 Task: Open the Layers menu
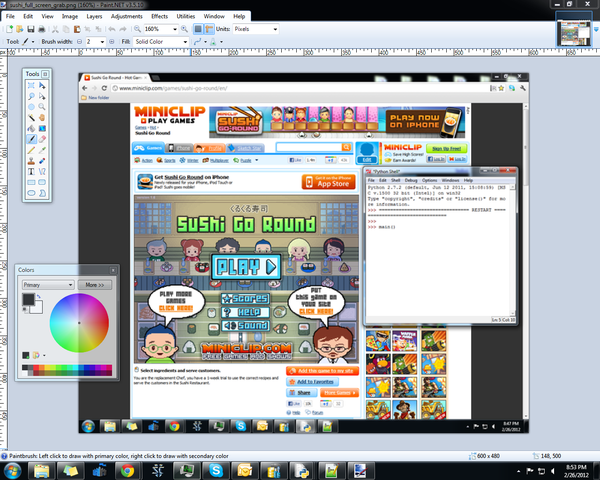click(x=94, y=16)
